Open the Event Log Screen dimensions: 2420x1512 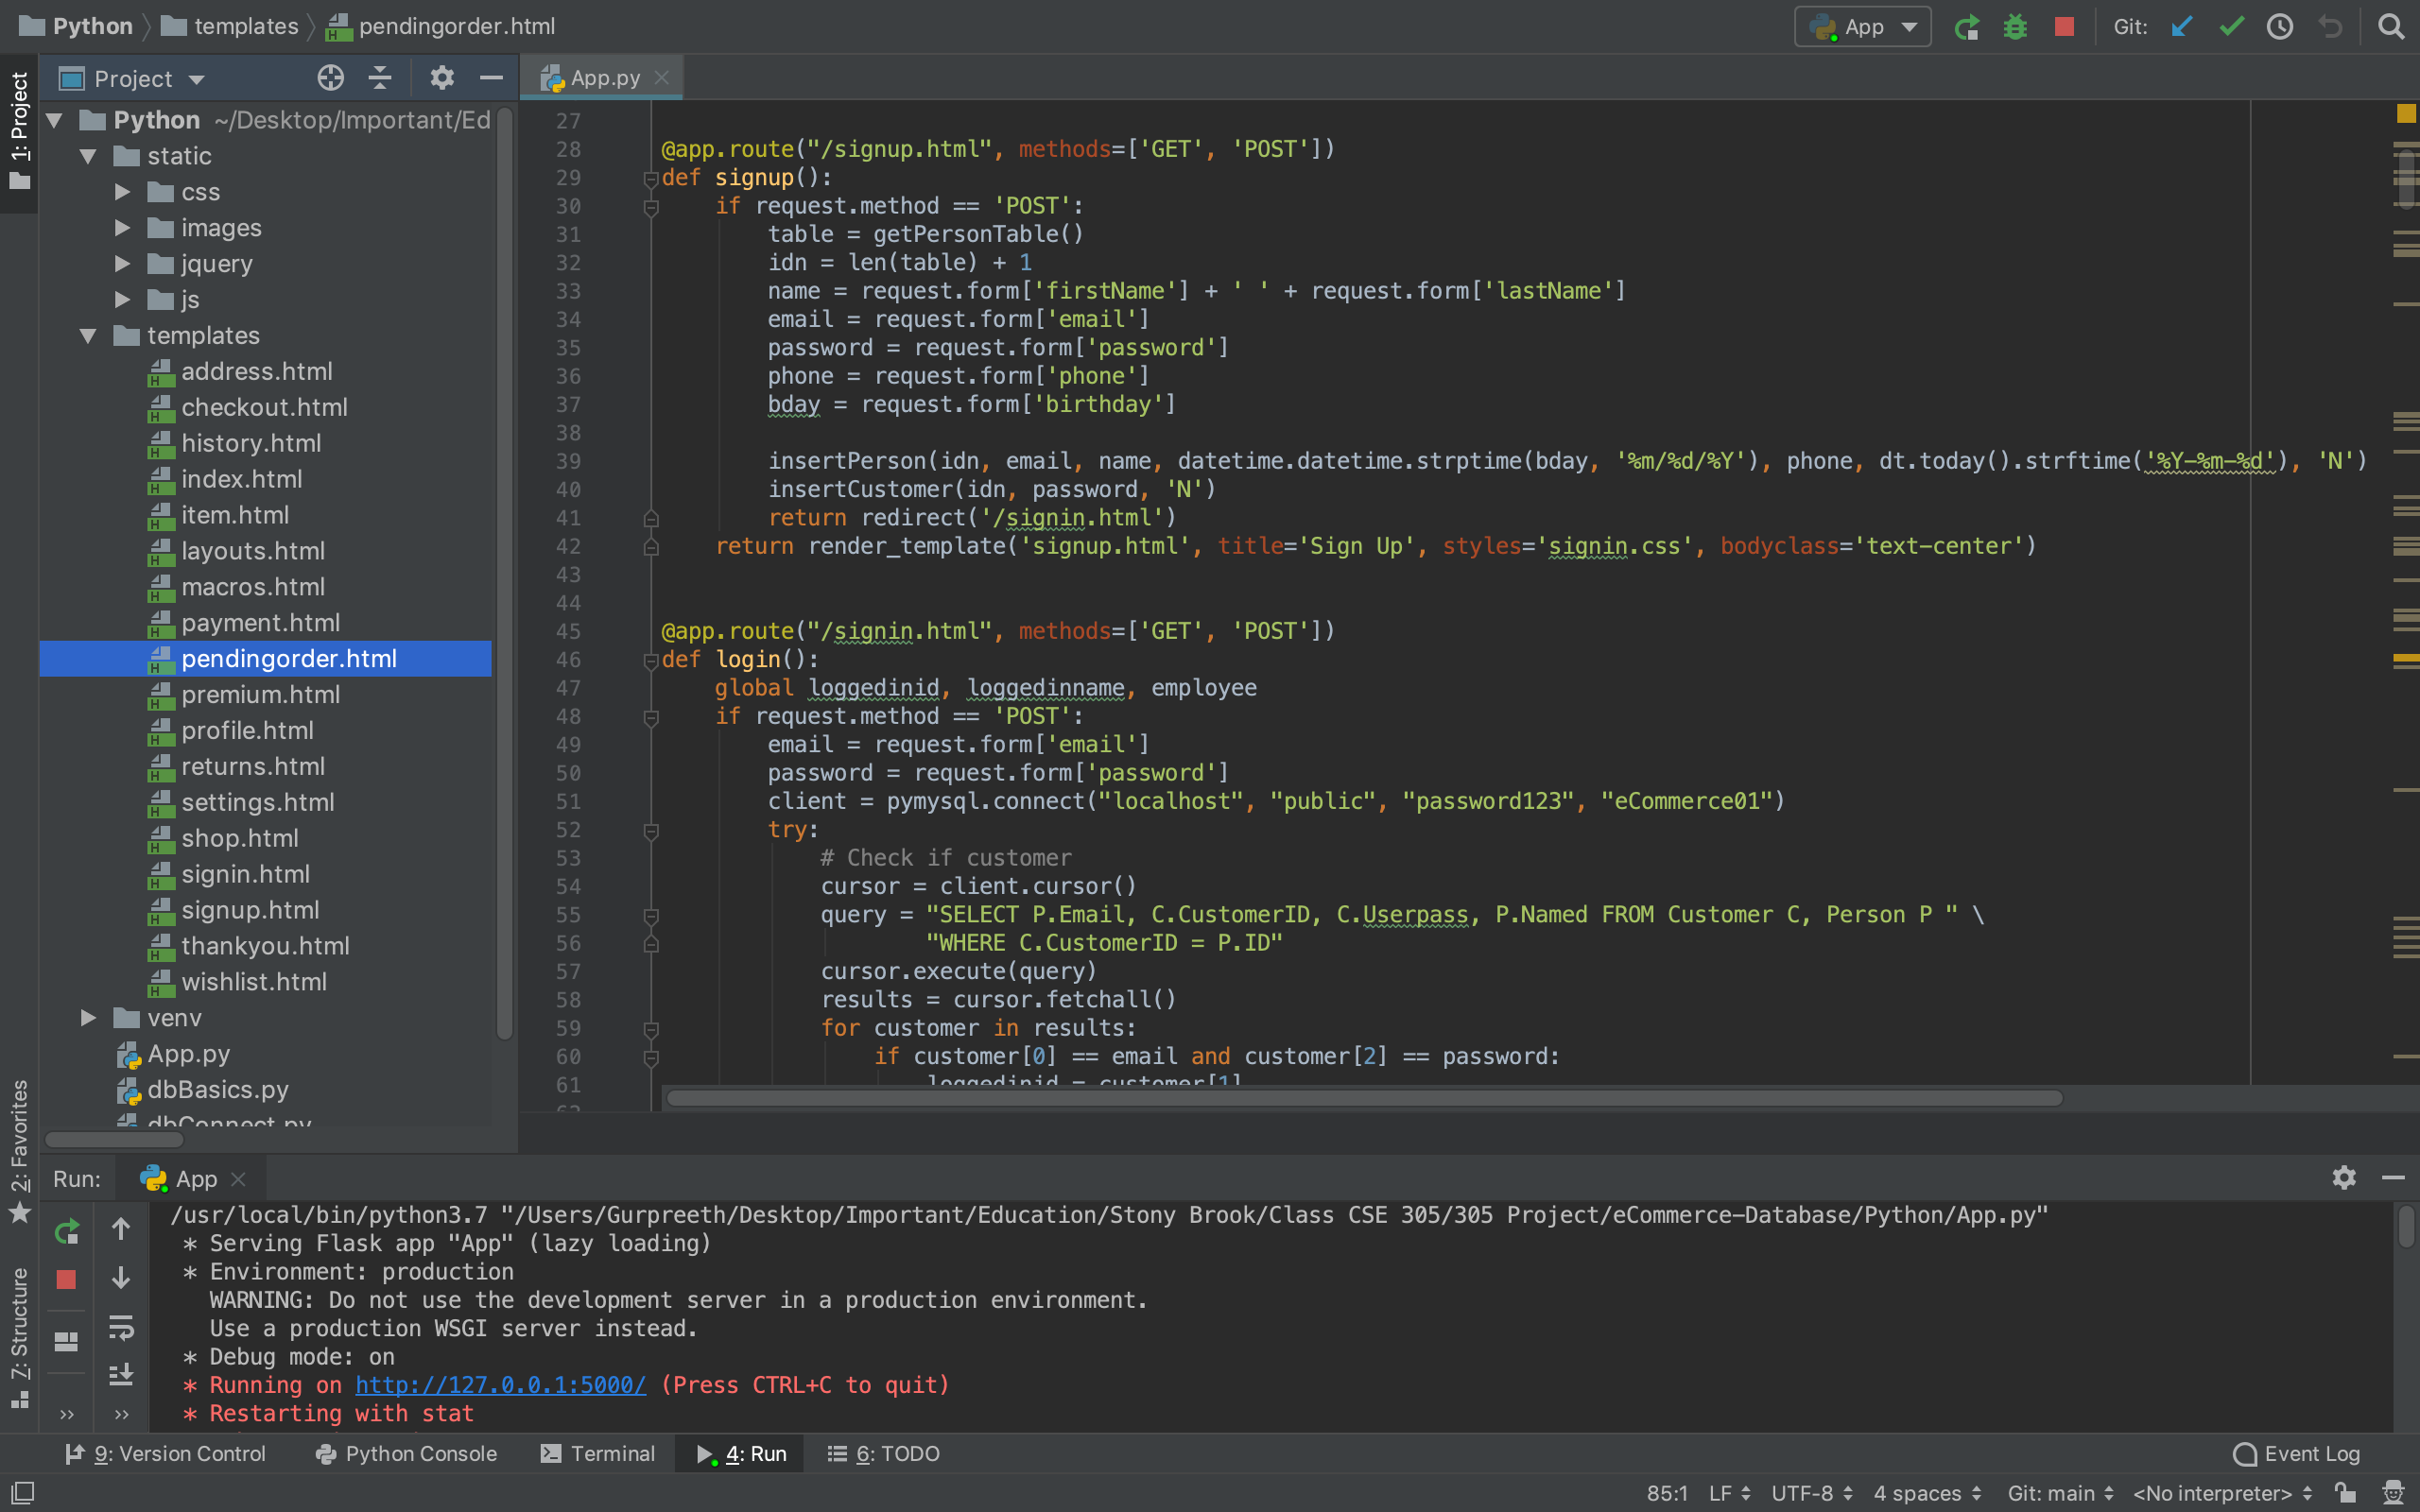tap(2296, 1453)
